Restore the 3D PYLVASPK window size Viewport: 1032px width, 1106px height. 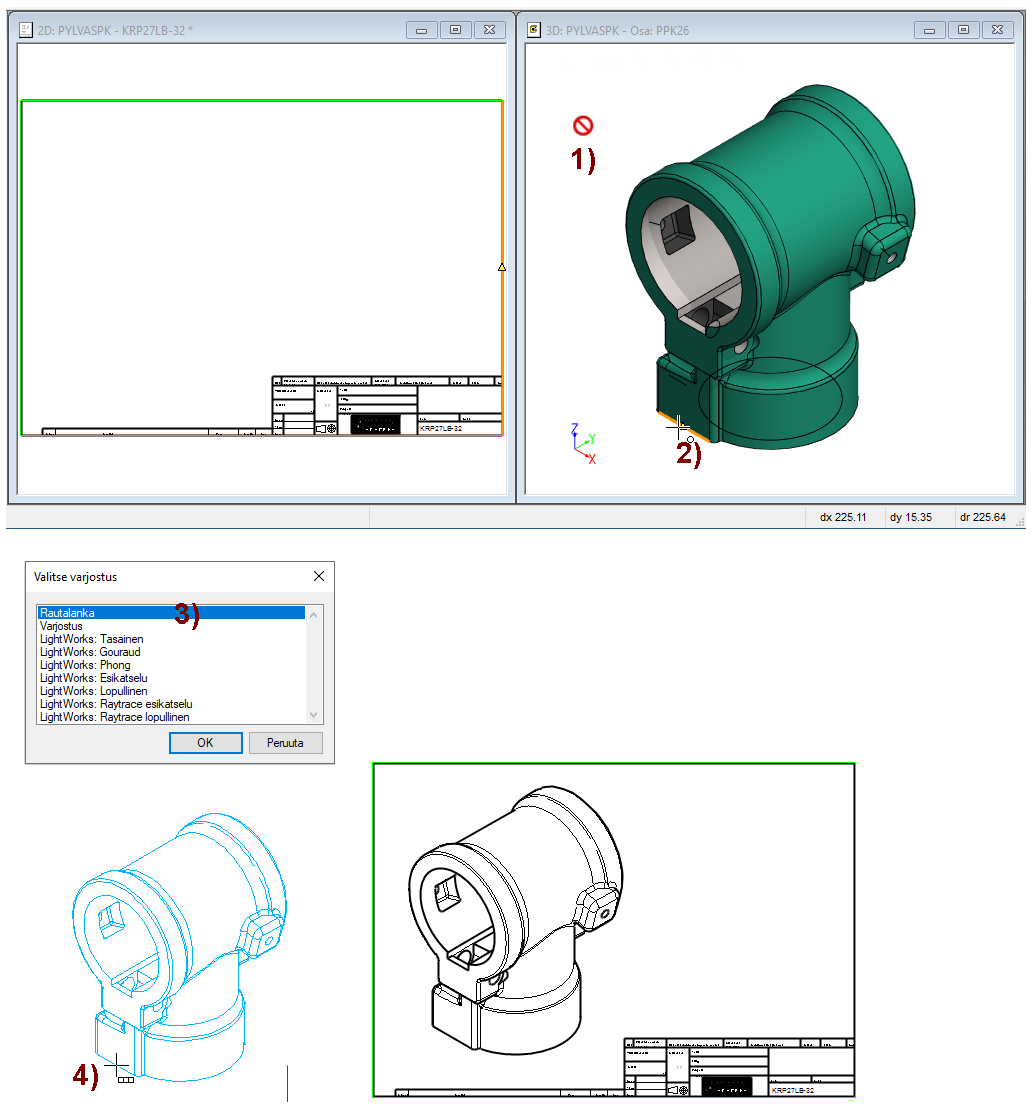(963, 30)
